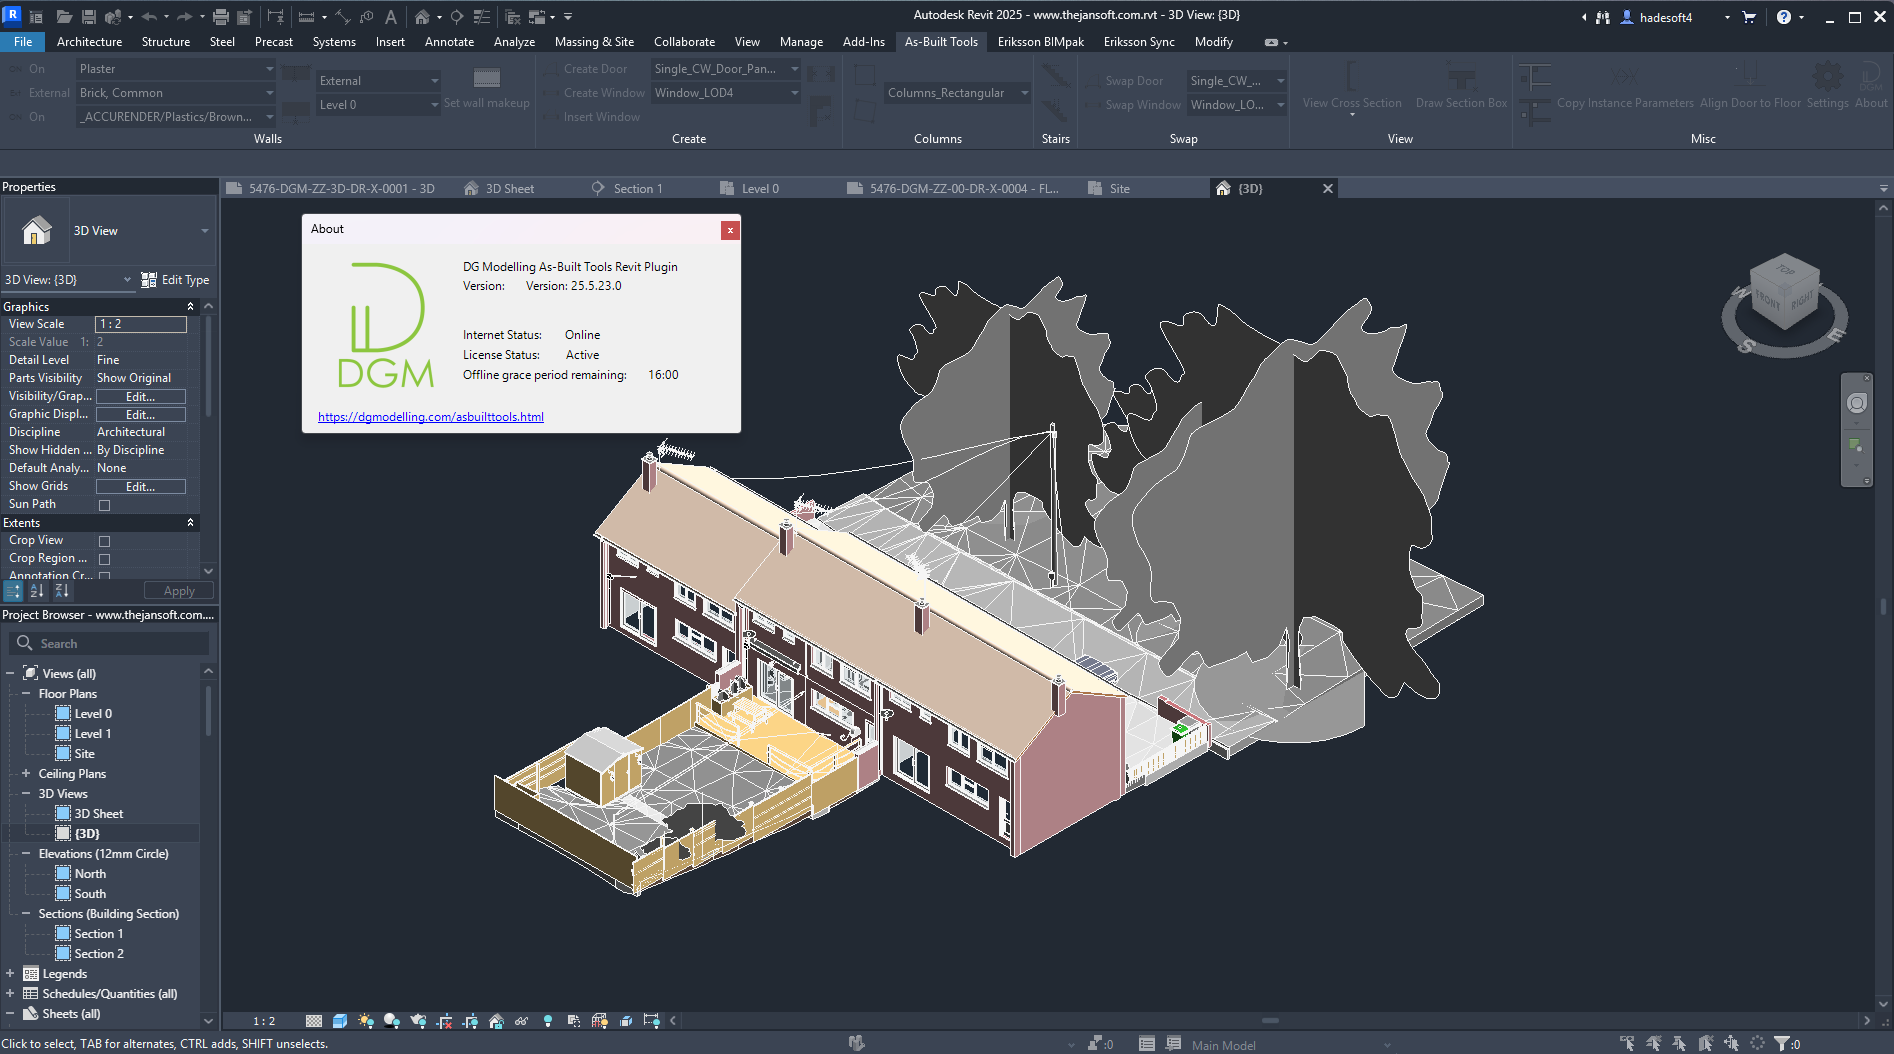Click the Apply button in Properties
Viewport: 1894px width, 1054px height.
[179, 591]
